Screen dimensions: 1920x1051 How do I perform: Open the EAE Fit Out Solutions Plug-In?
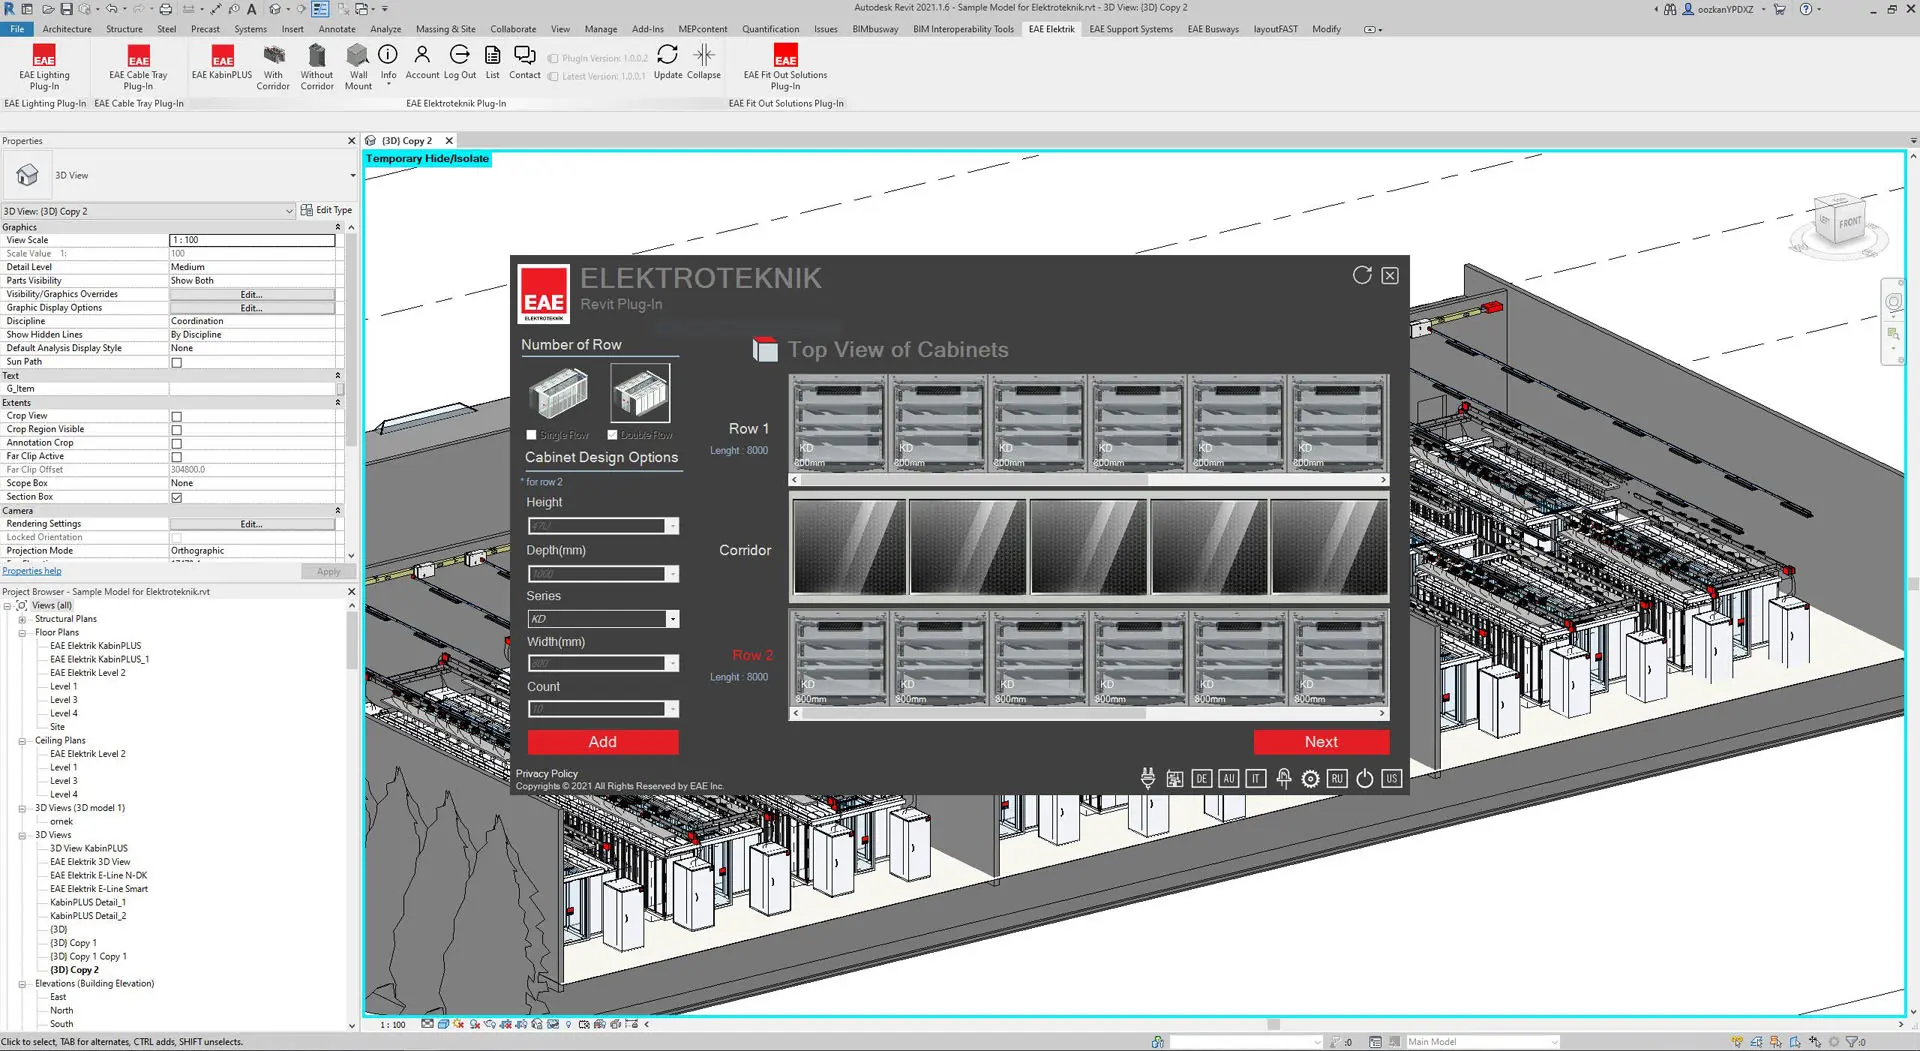pos(785,66)
